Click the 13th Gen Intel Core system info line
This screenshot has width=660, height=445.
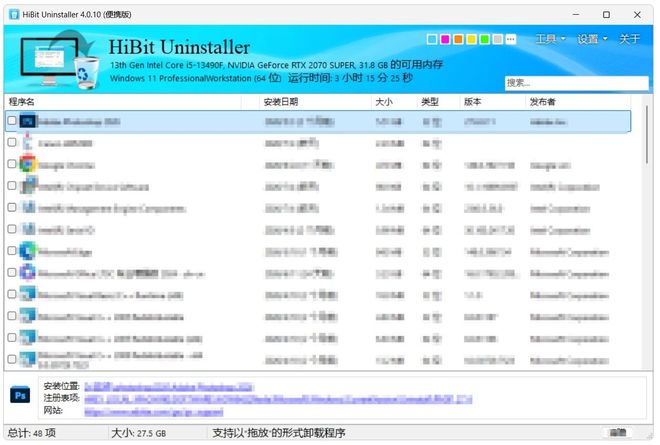pos(276,65)
